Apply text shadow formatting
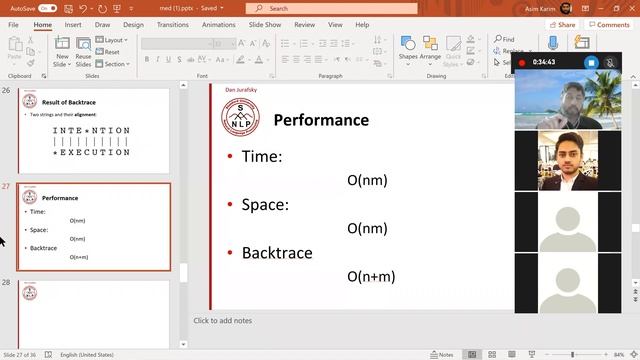 coord(179,60)
